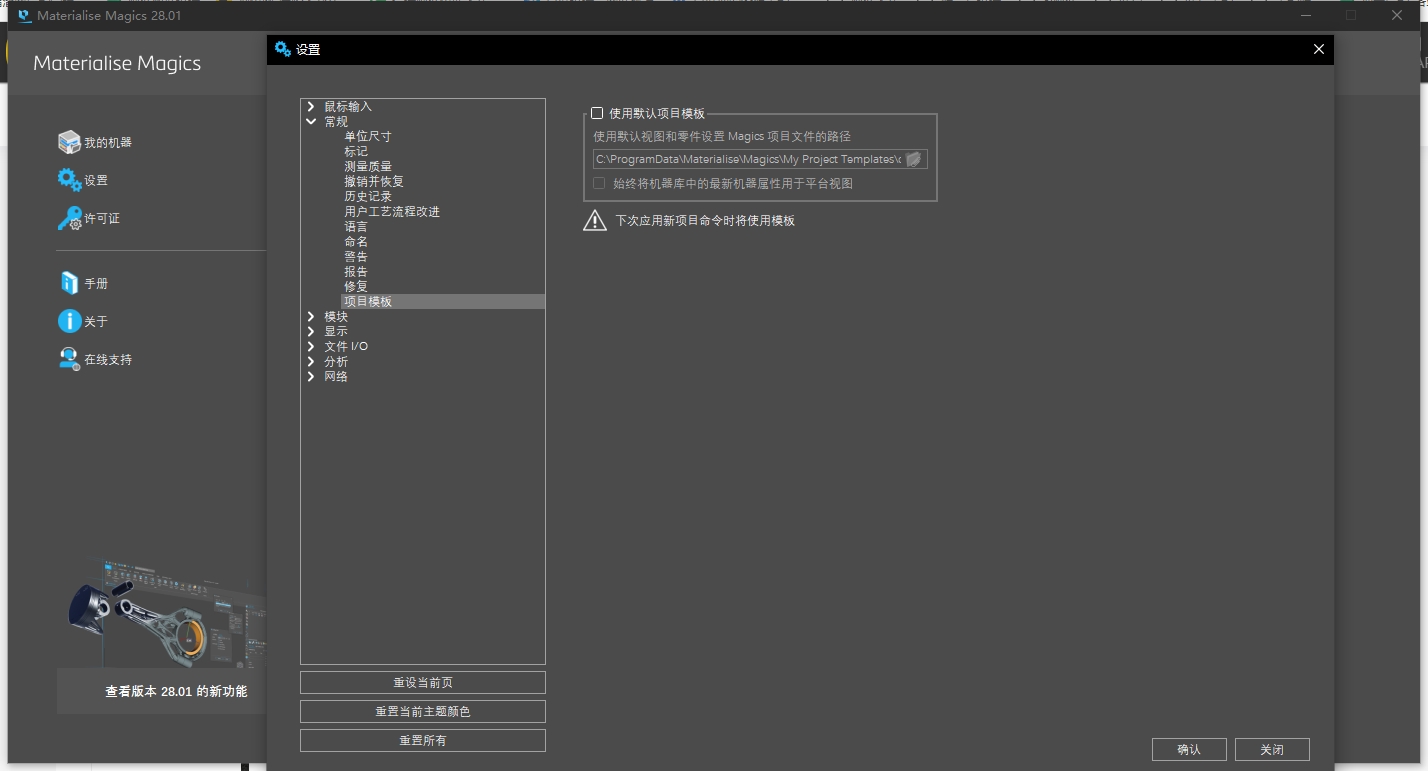Click the project template path input field

tap(745, 158)
